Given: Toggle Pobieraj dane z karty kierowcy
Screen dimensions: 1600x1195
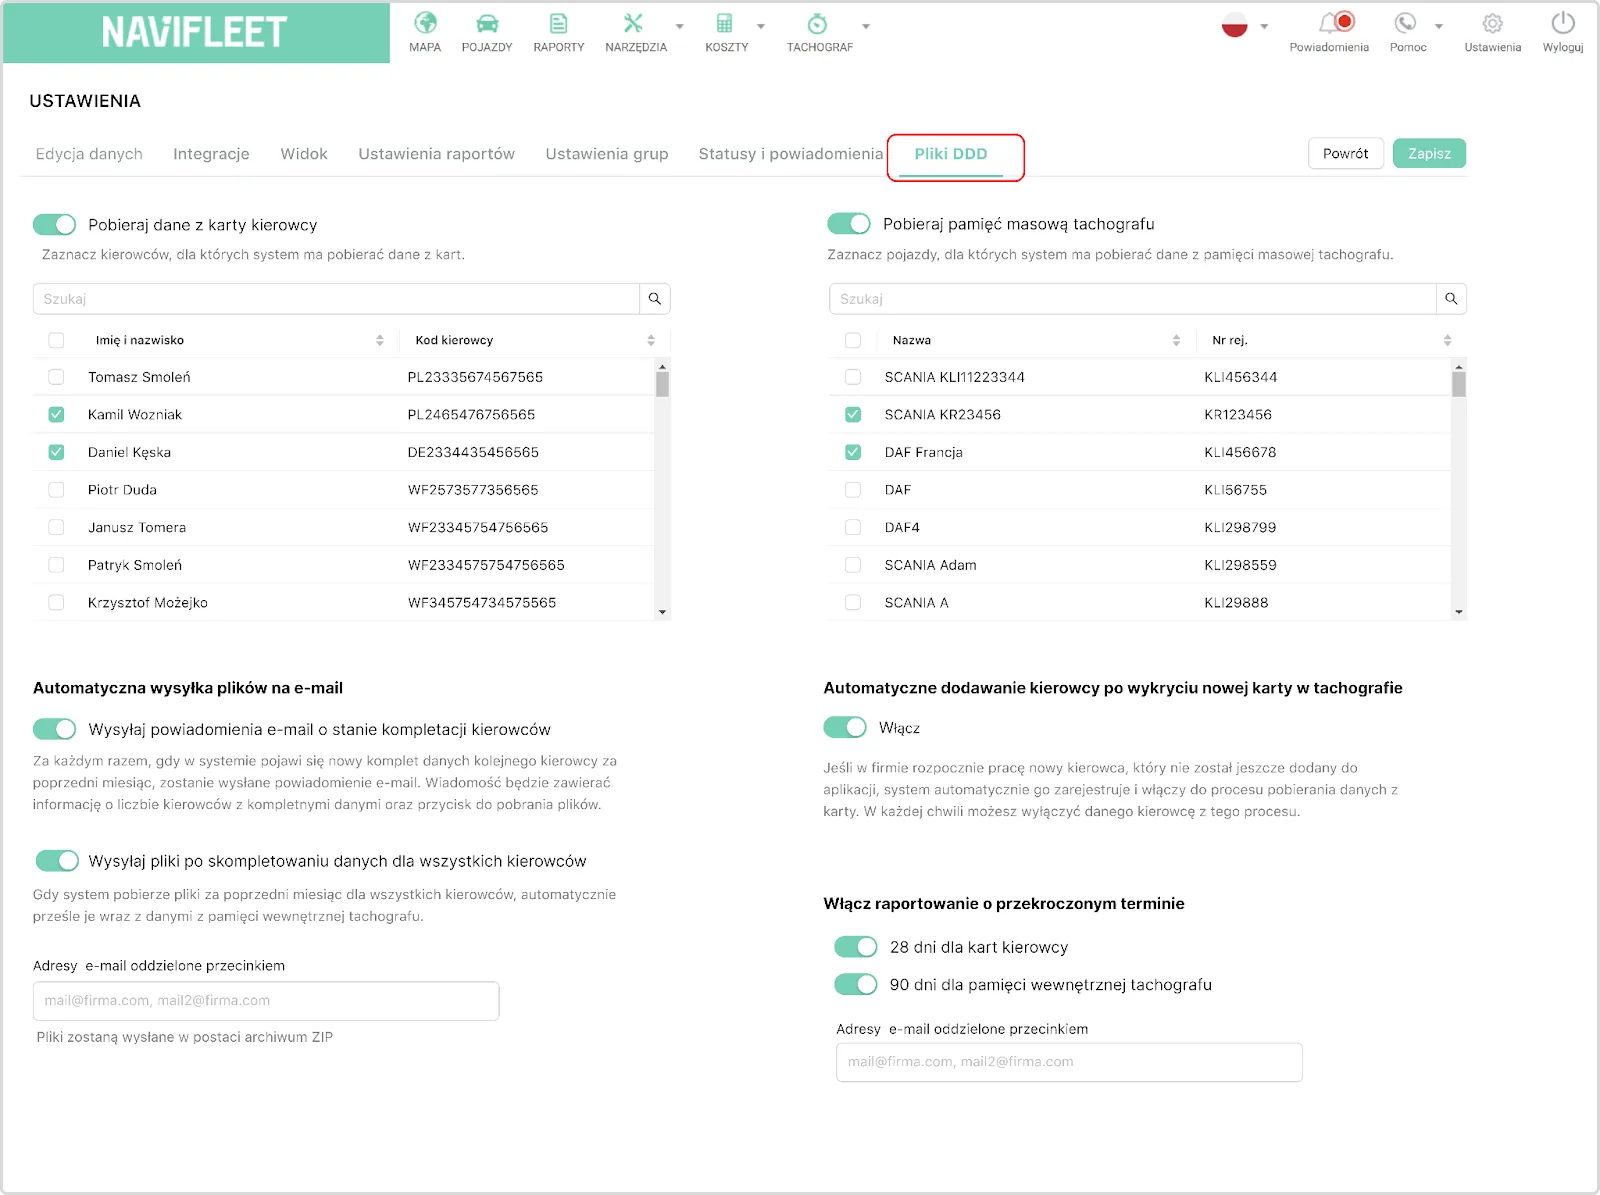Looking at the screenshot, I should [55, 225].
